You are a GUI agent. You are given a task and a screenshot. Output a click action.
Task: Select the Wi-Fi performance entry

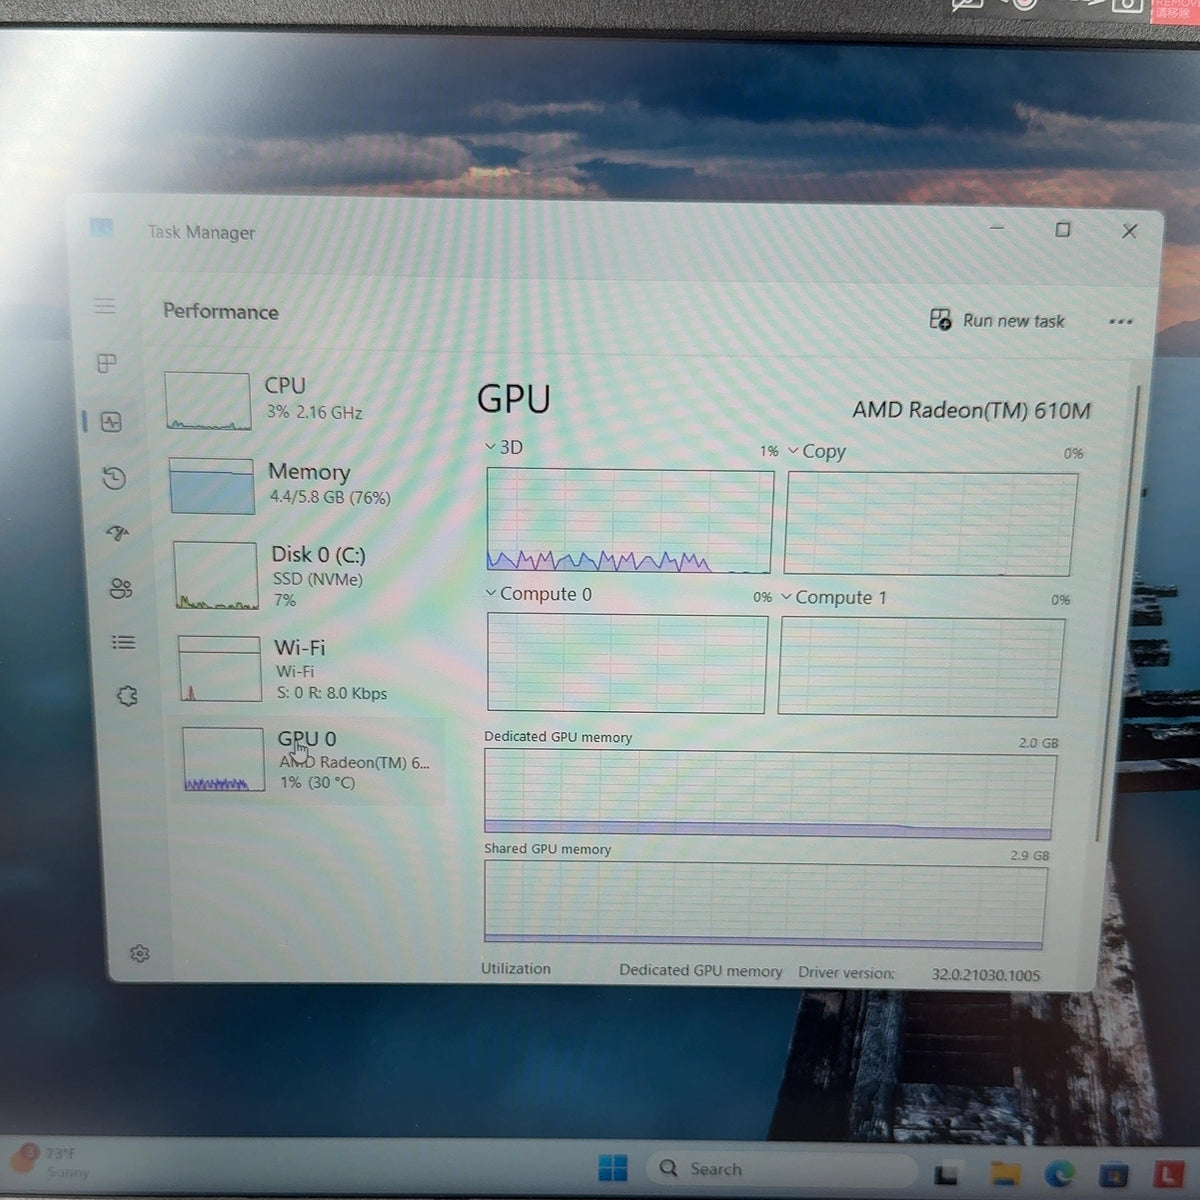pyautogui.click(x=310, y=669)
